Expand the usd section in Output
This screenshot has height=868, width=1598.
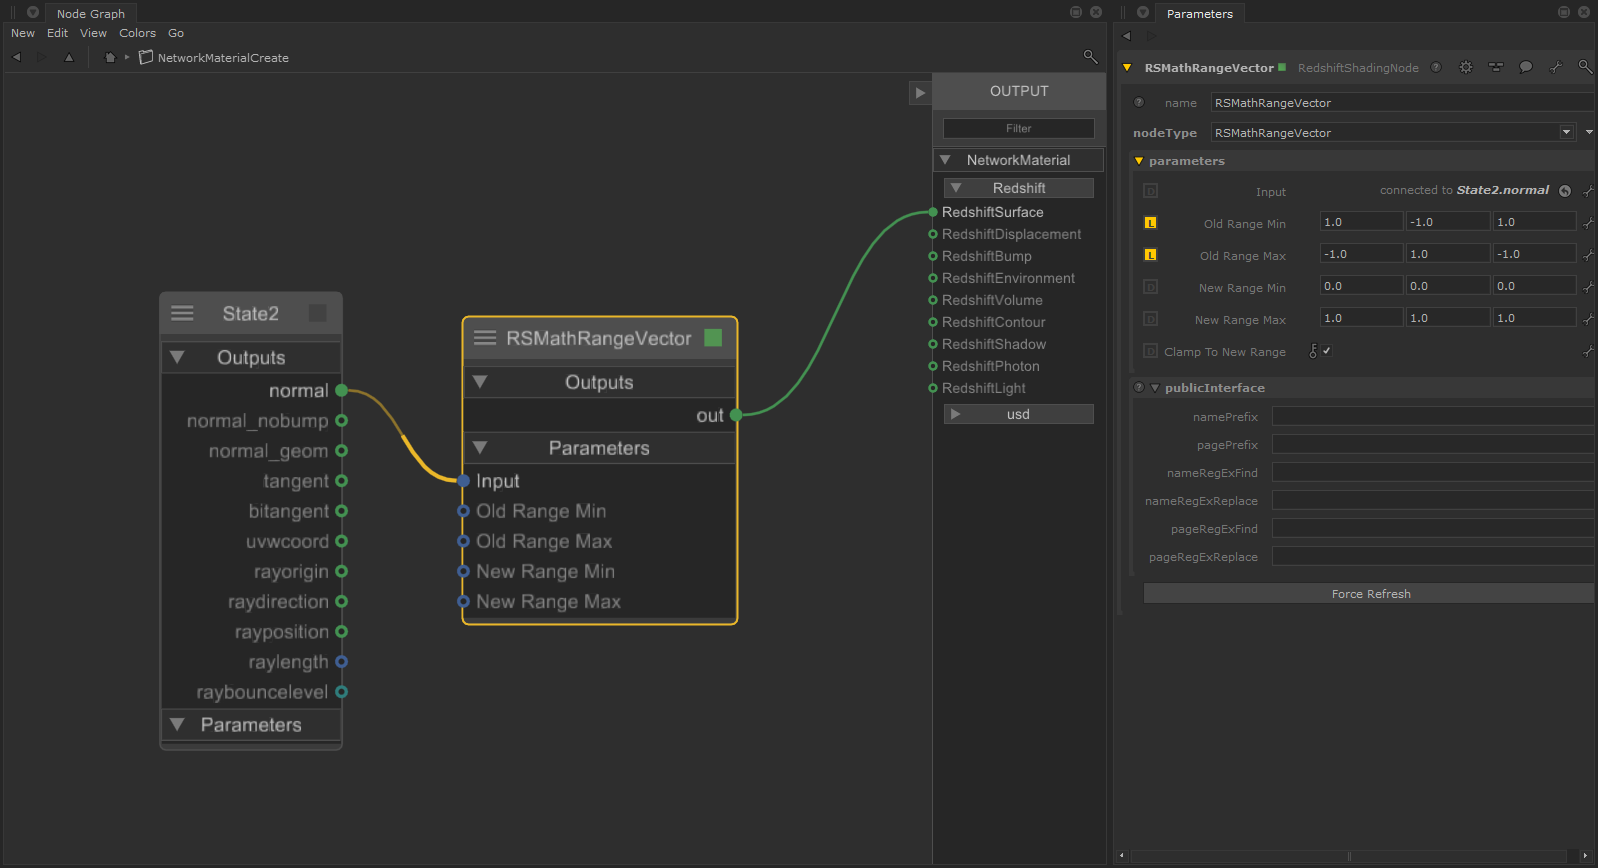(1018, 414)
